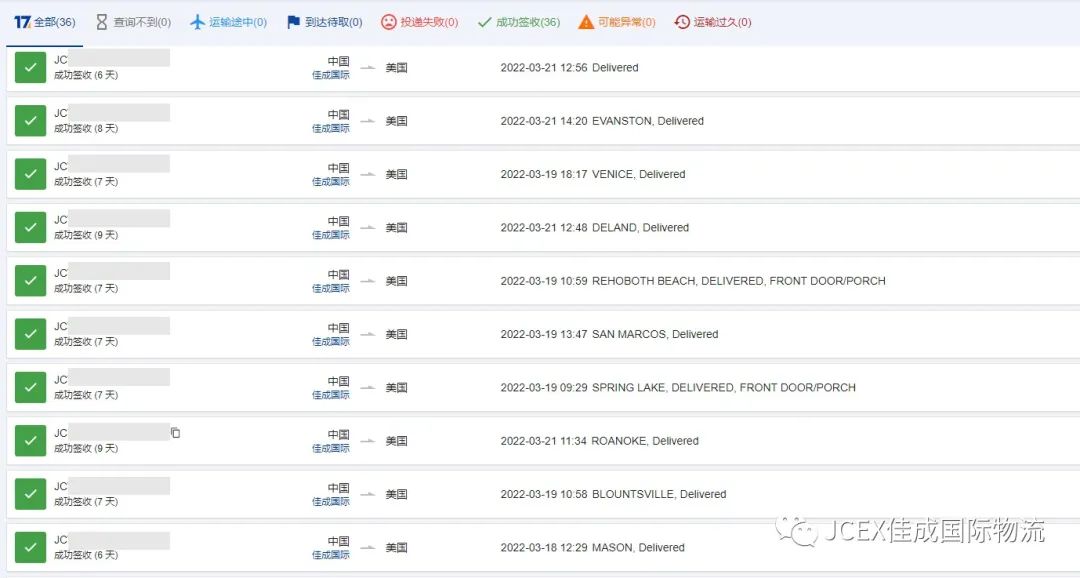Click the warning triangle icon for 可能异常
The width and height of the screenshot is (1080, 578).
coord(586,22)
